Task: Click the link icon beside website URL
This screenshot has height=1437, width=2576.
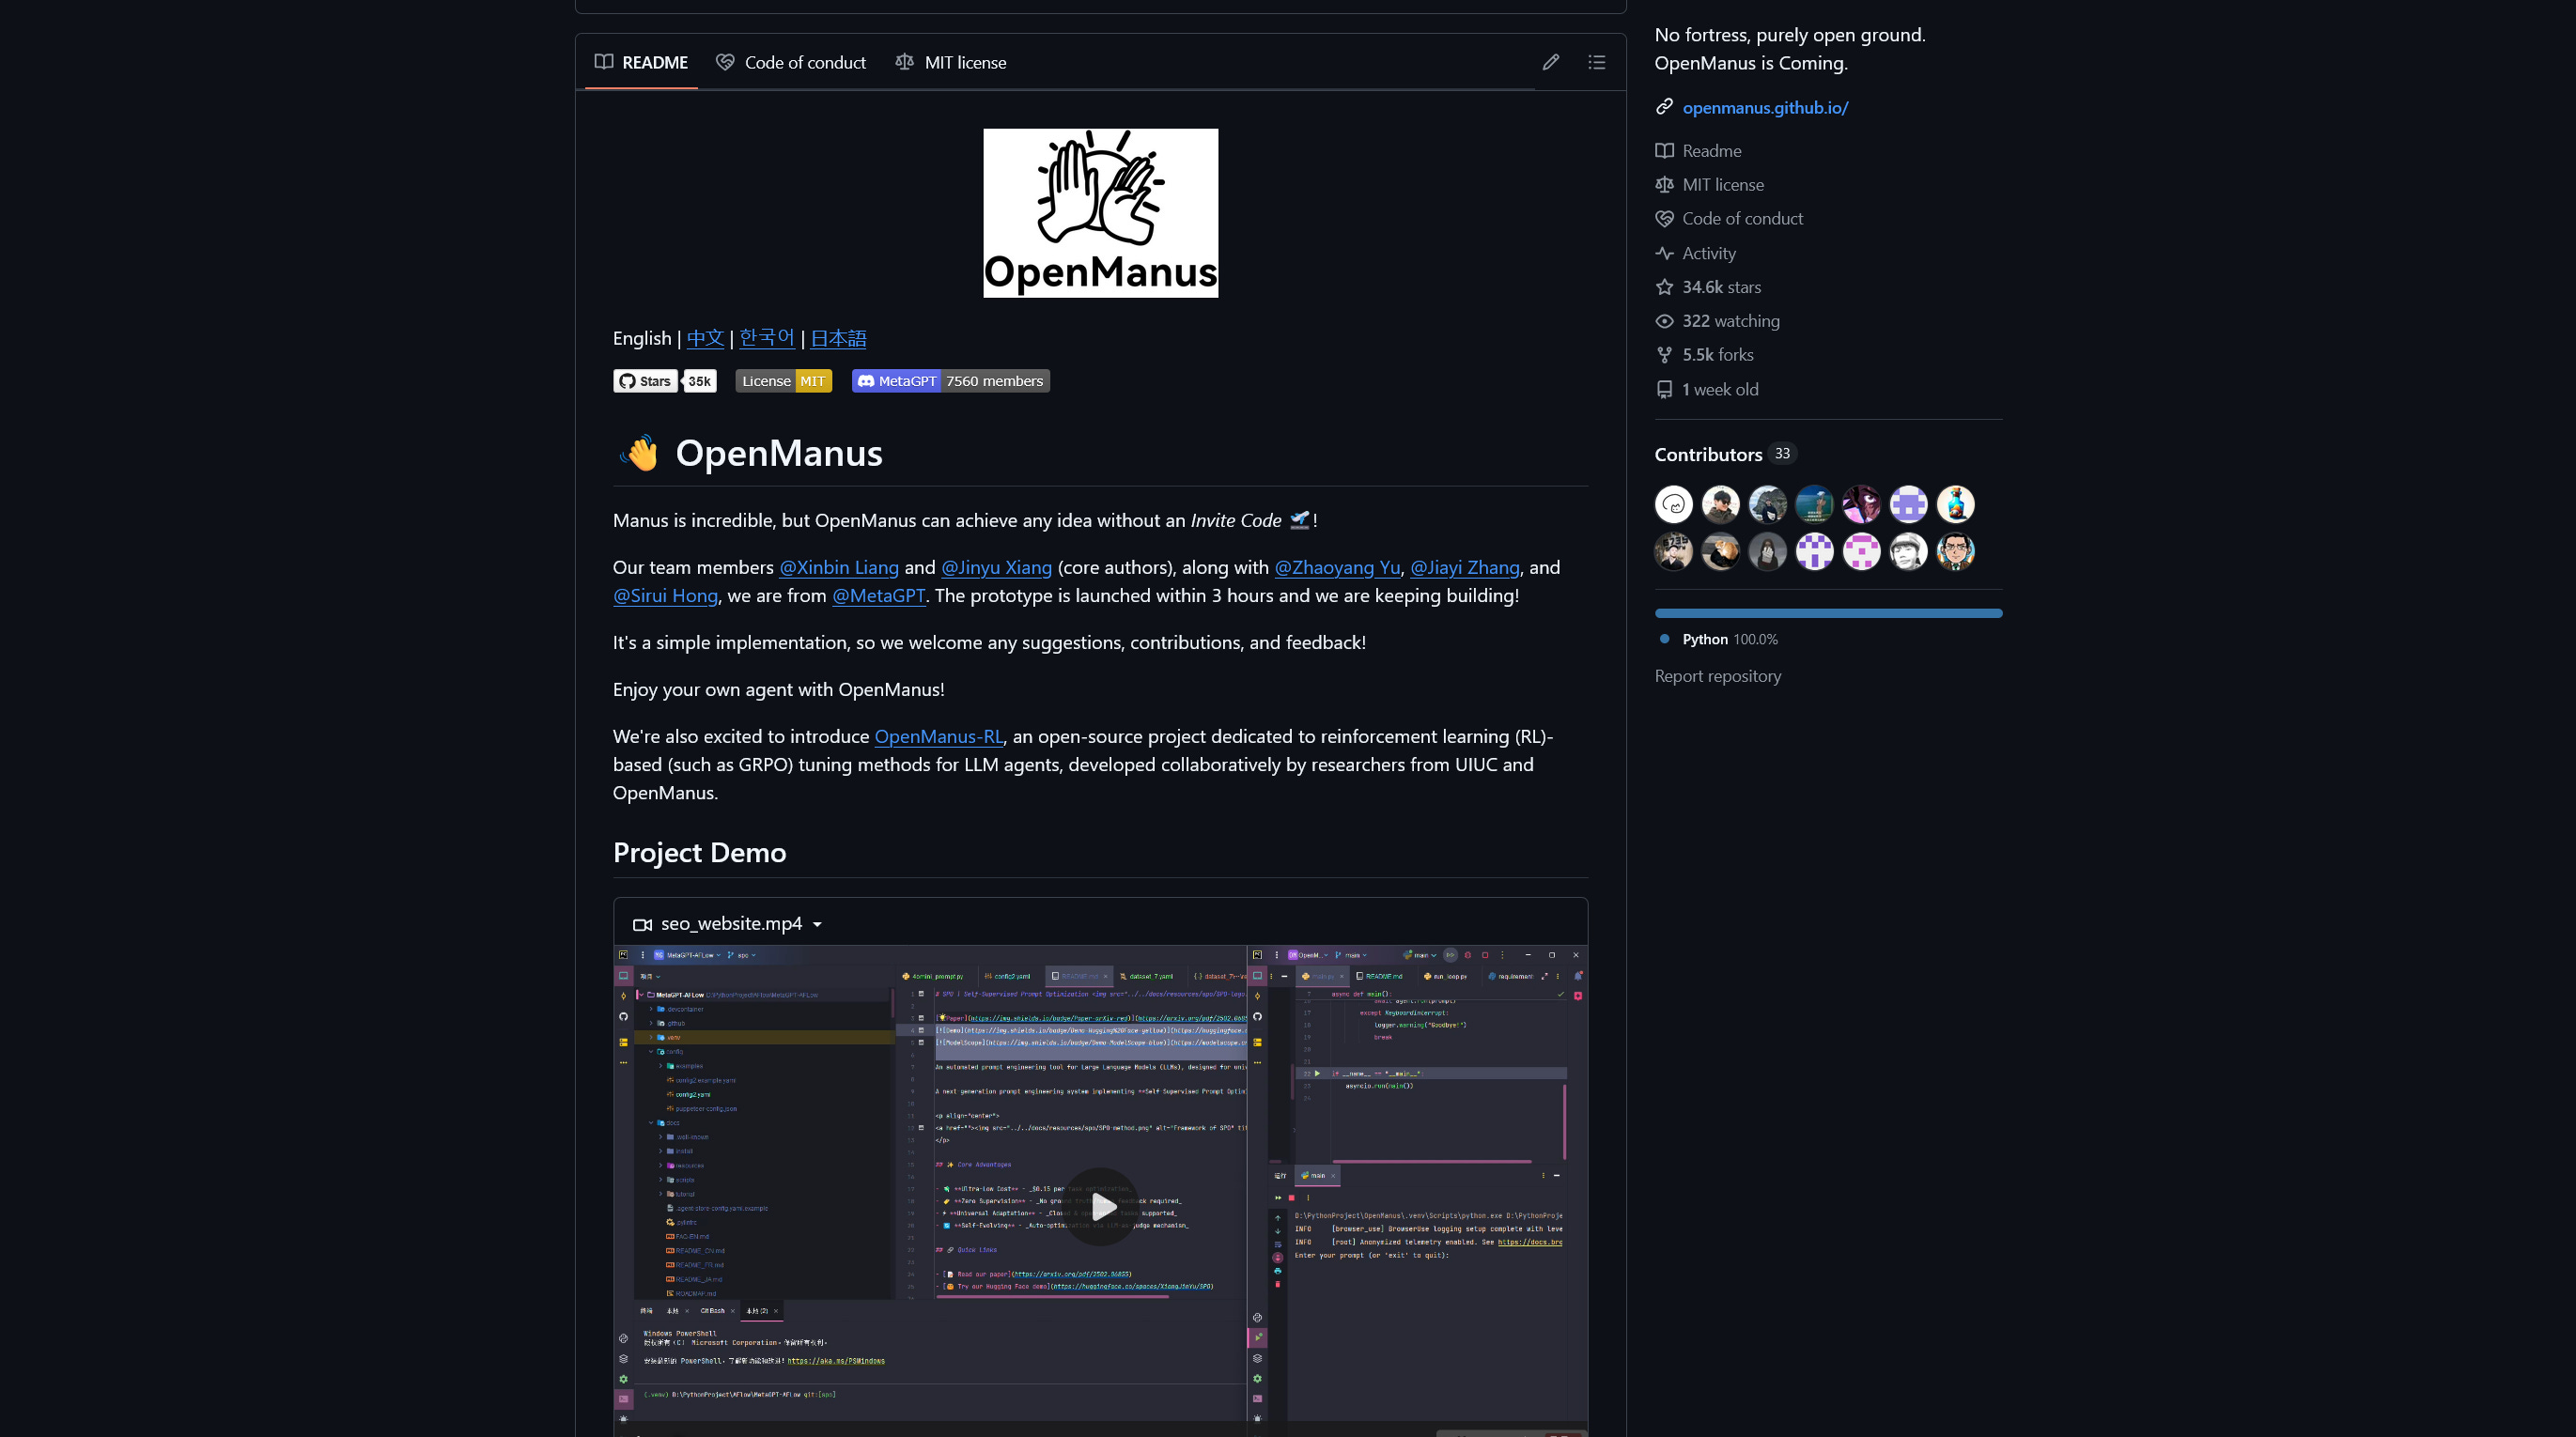Action: click(x=1664, y=106)
